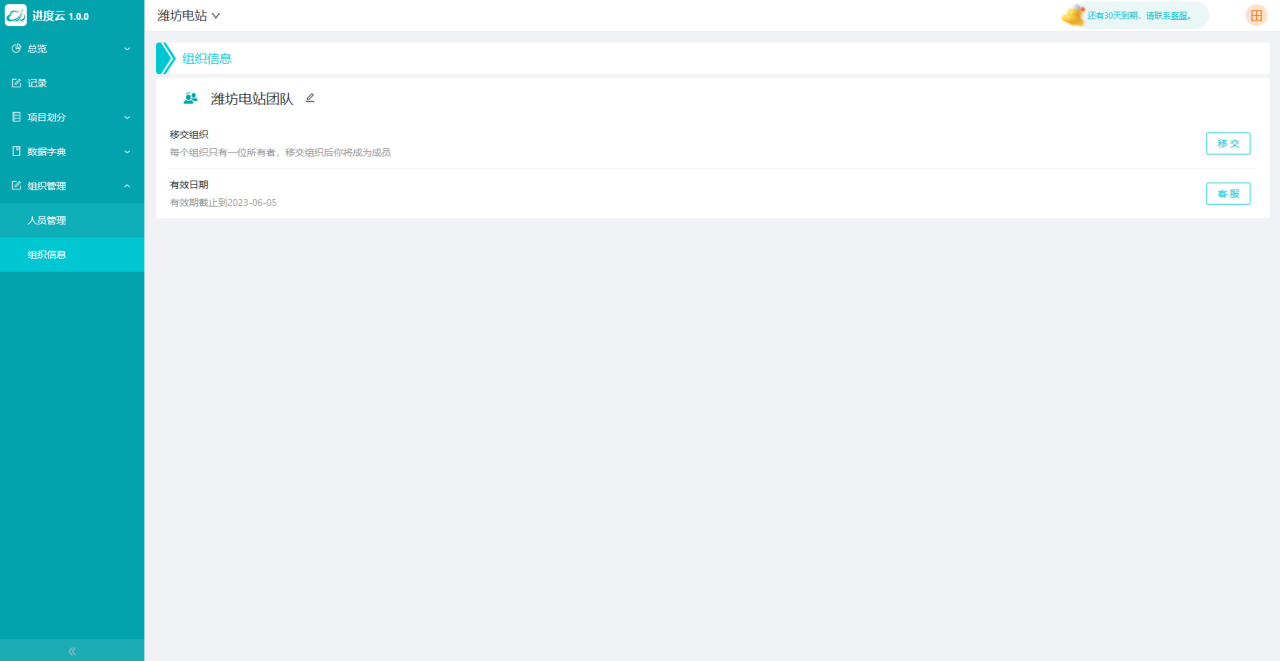Viewport: 1280px width, 661px height.
Task: Collapse the 组织管理 submenu arrow
Action: [127, 186]
